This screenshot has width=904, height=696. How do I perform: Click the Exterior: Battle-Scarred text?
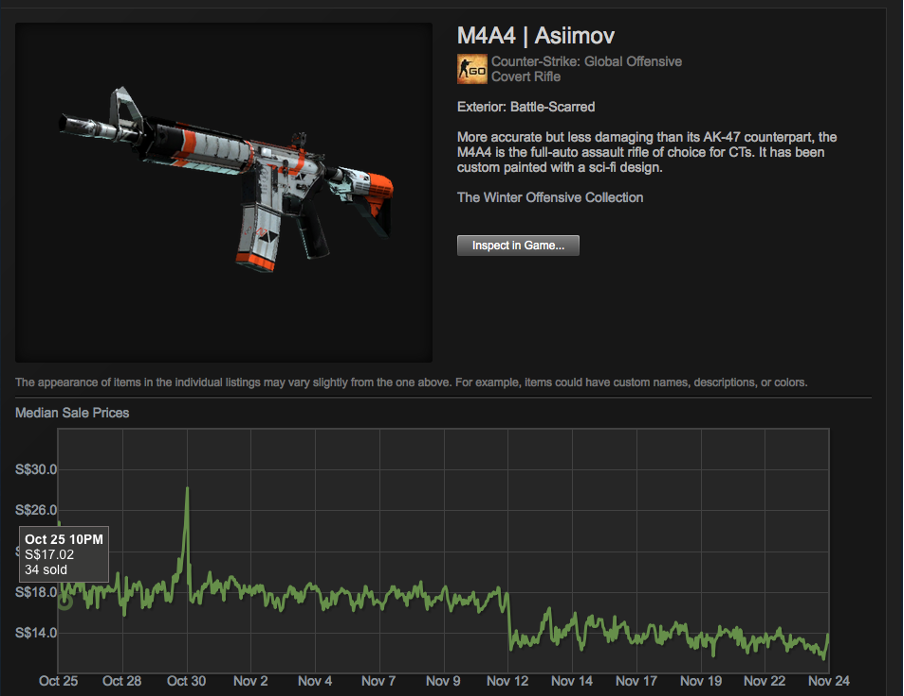526,107
